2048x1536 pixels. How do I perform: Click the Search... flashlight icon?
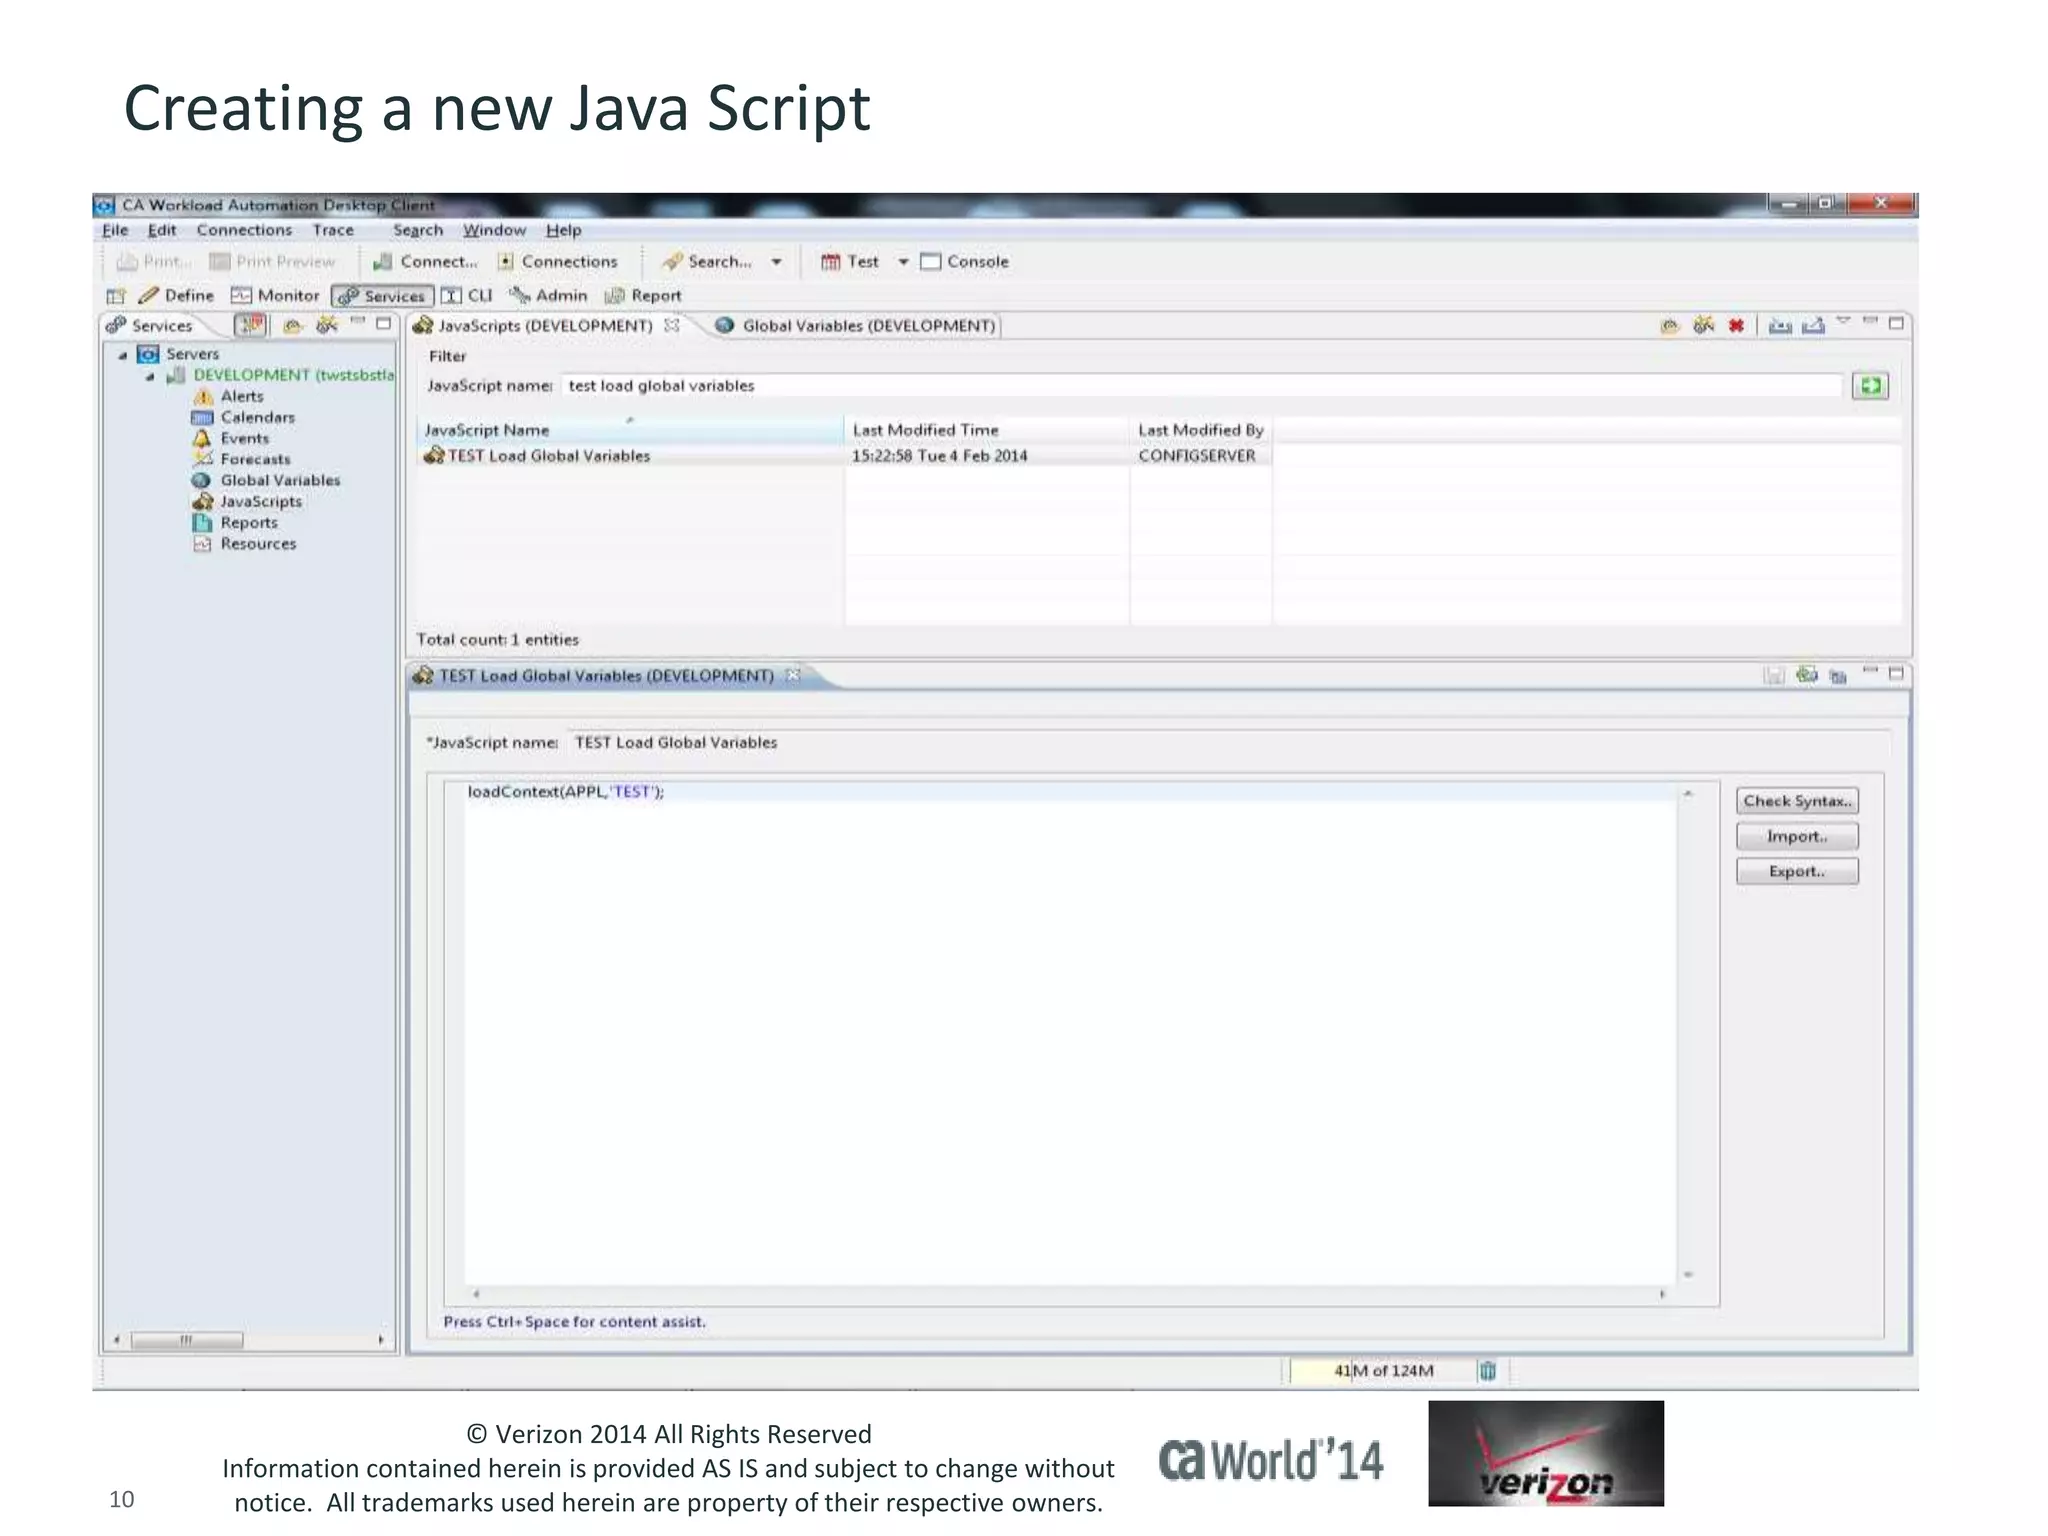(x=672, y=262)
